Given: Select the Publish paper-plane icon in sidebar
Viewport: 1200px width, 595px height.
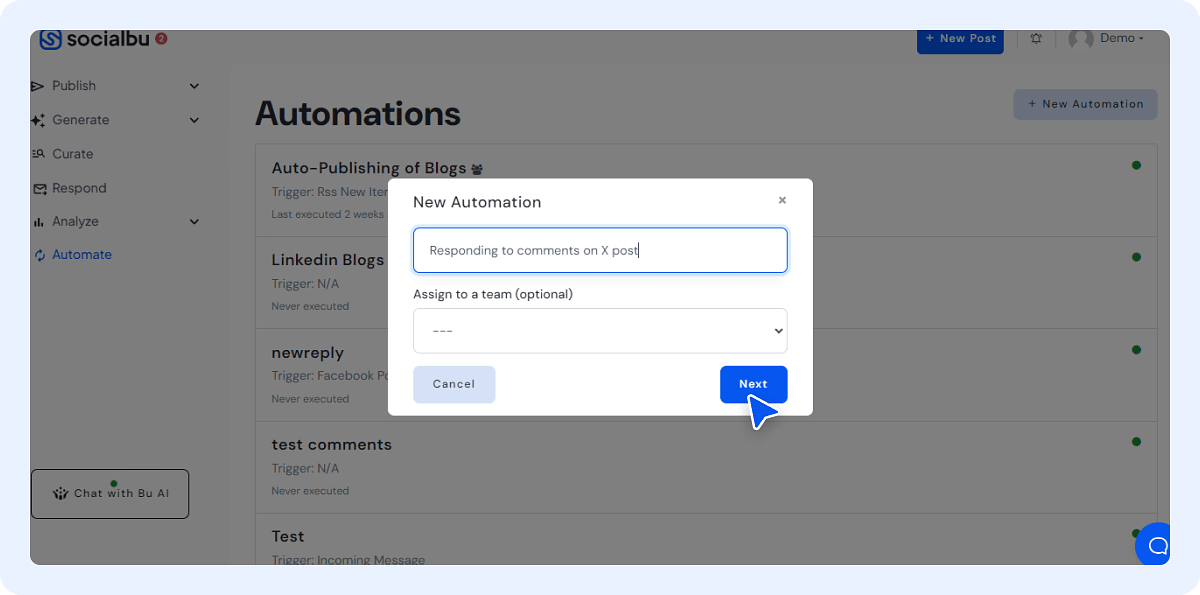Looking at the screenshot, I should [x=38, y=85].
